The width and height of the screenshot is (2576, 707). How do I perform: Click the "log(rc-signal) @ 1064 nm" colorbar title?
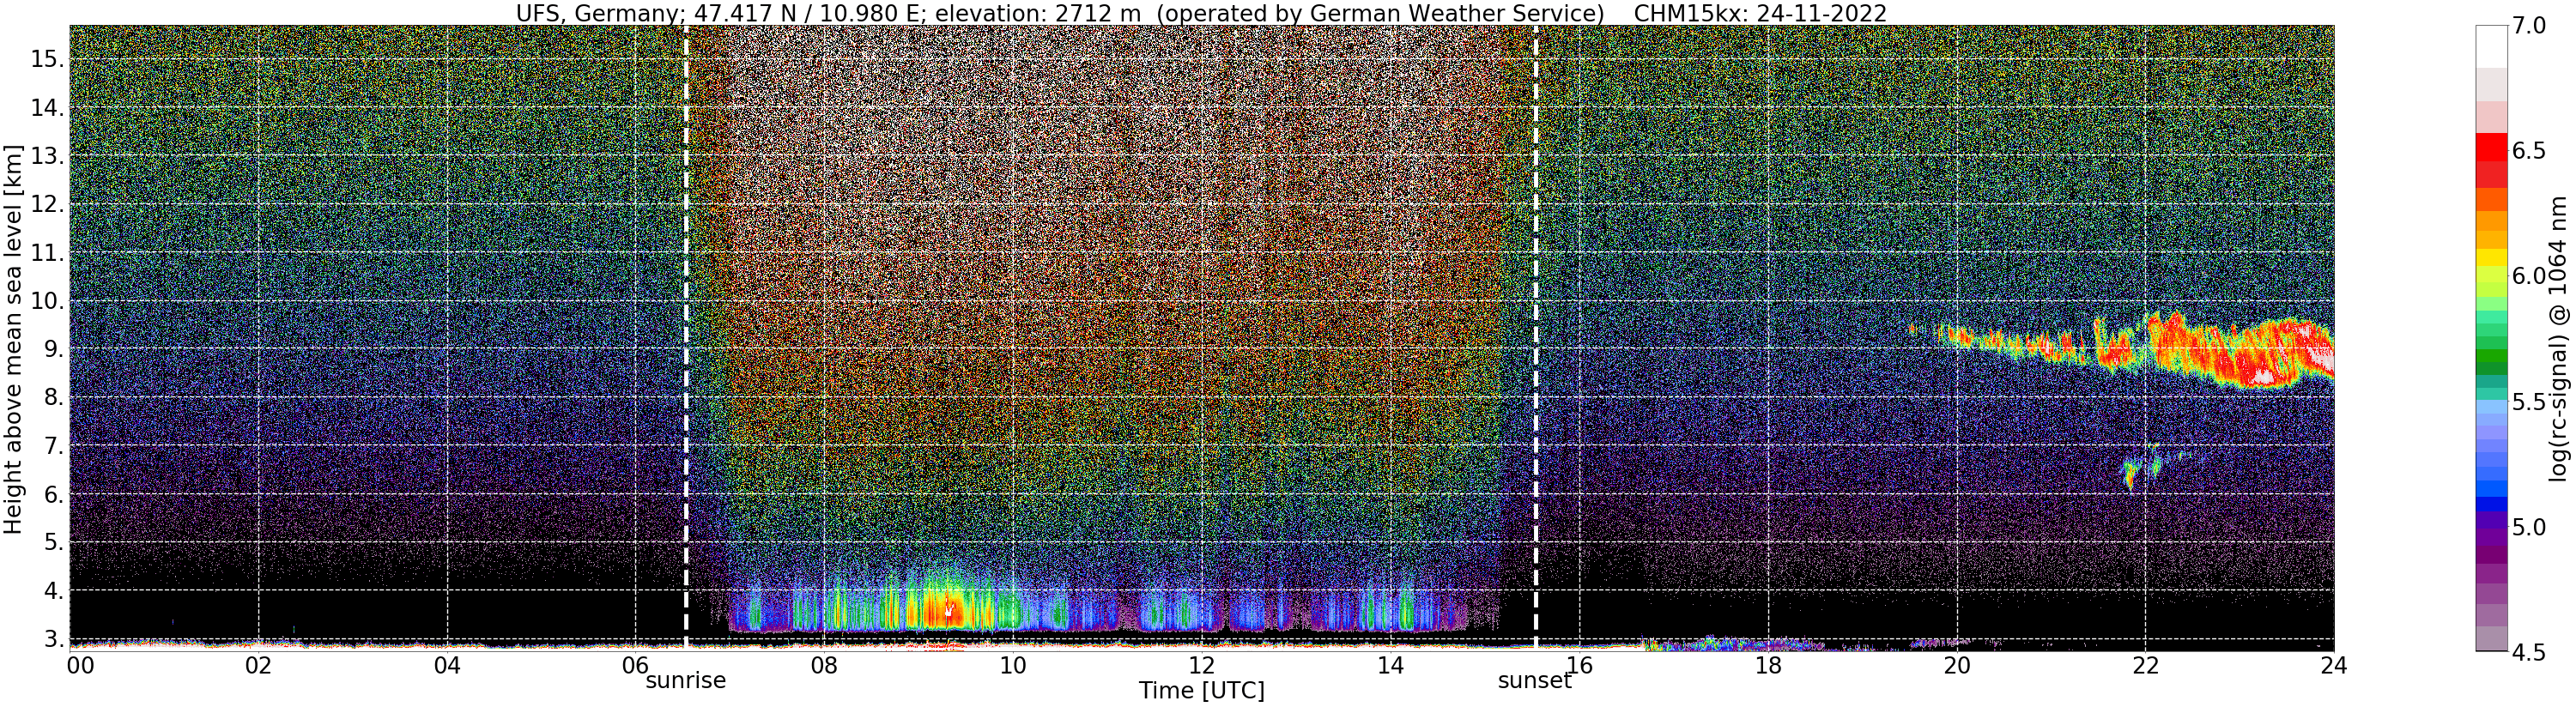2557,338
